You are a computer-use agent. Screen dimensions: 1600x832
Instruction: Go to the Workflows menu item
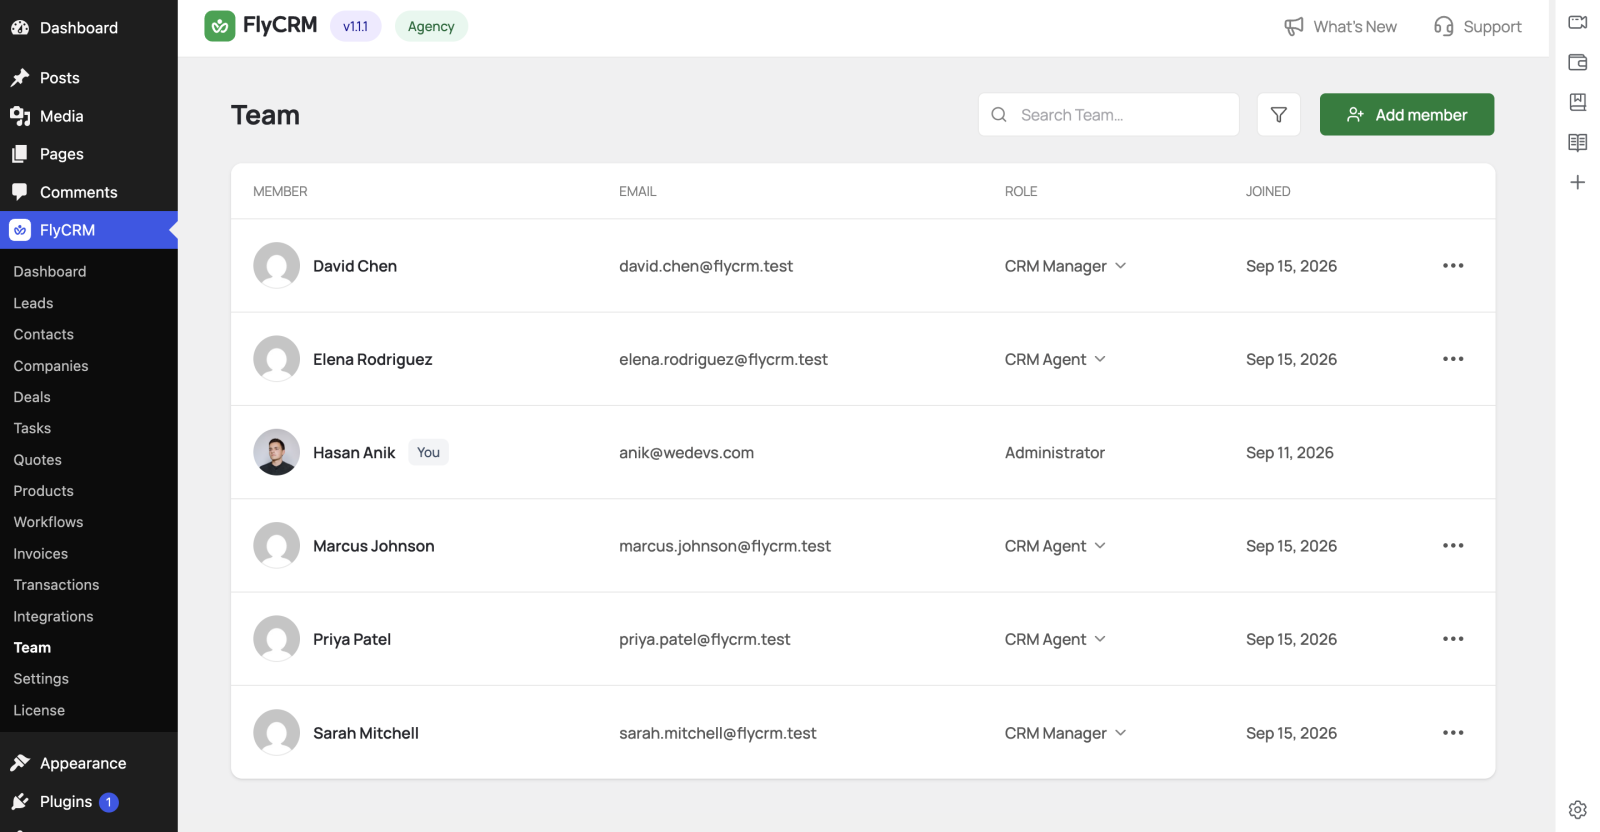(48, 522)
